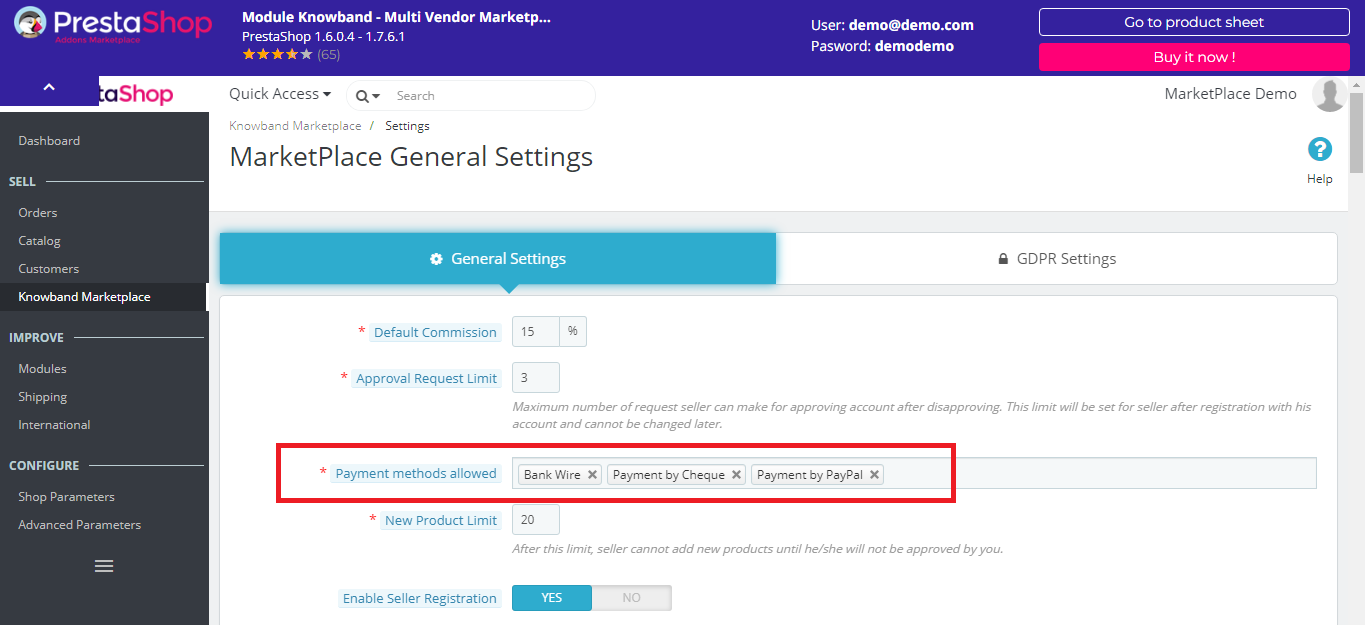Click the user avatar icon
This screenshot has height=625, width=1365.
tap(1329, 95)
